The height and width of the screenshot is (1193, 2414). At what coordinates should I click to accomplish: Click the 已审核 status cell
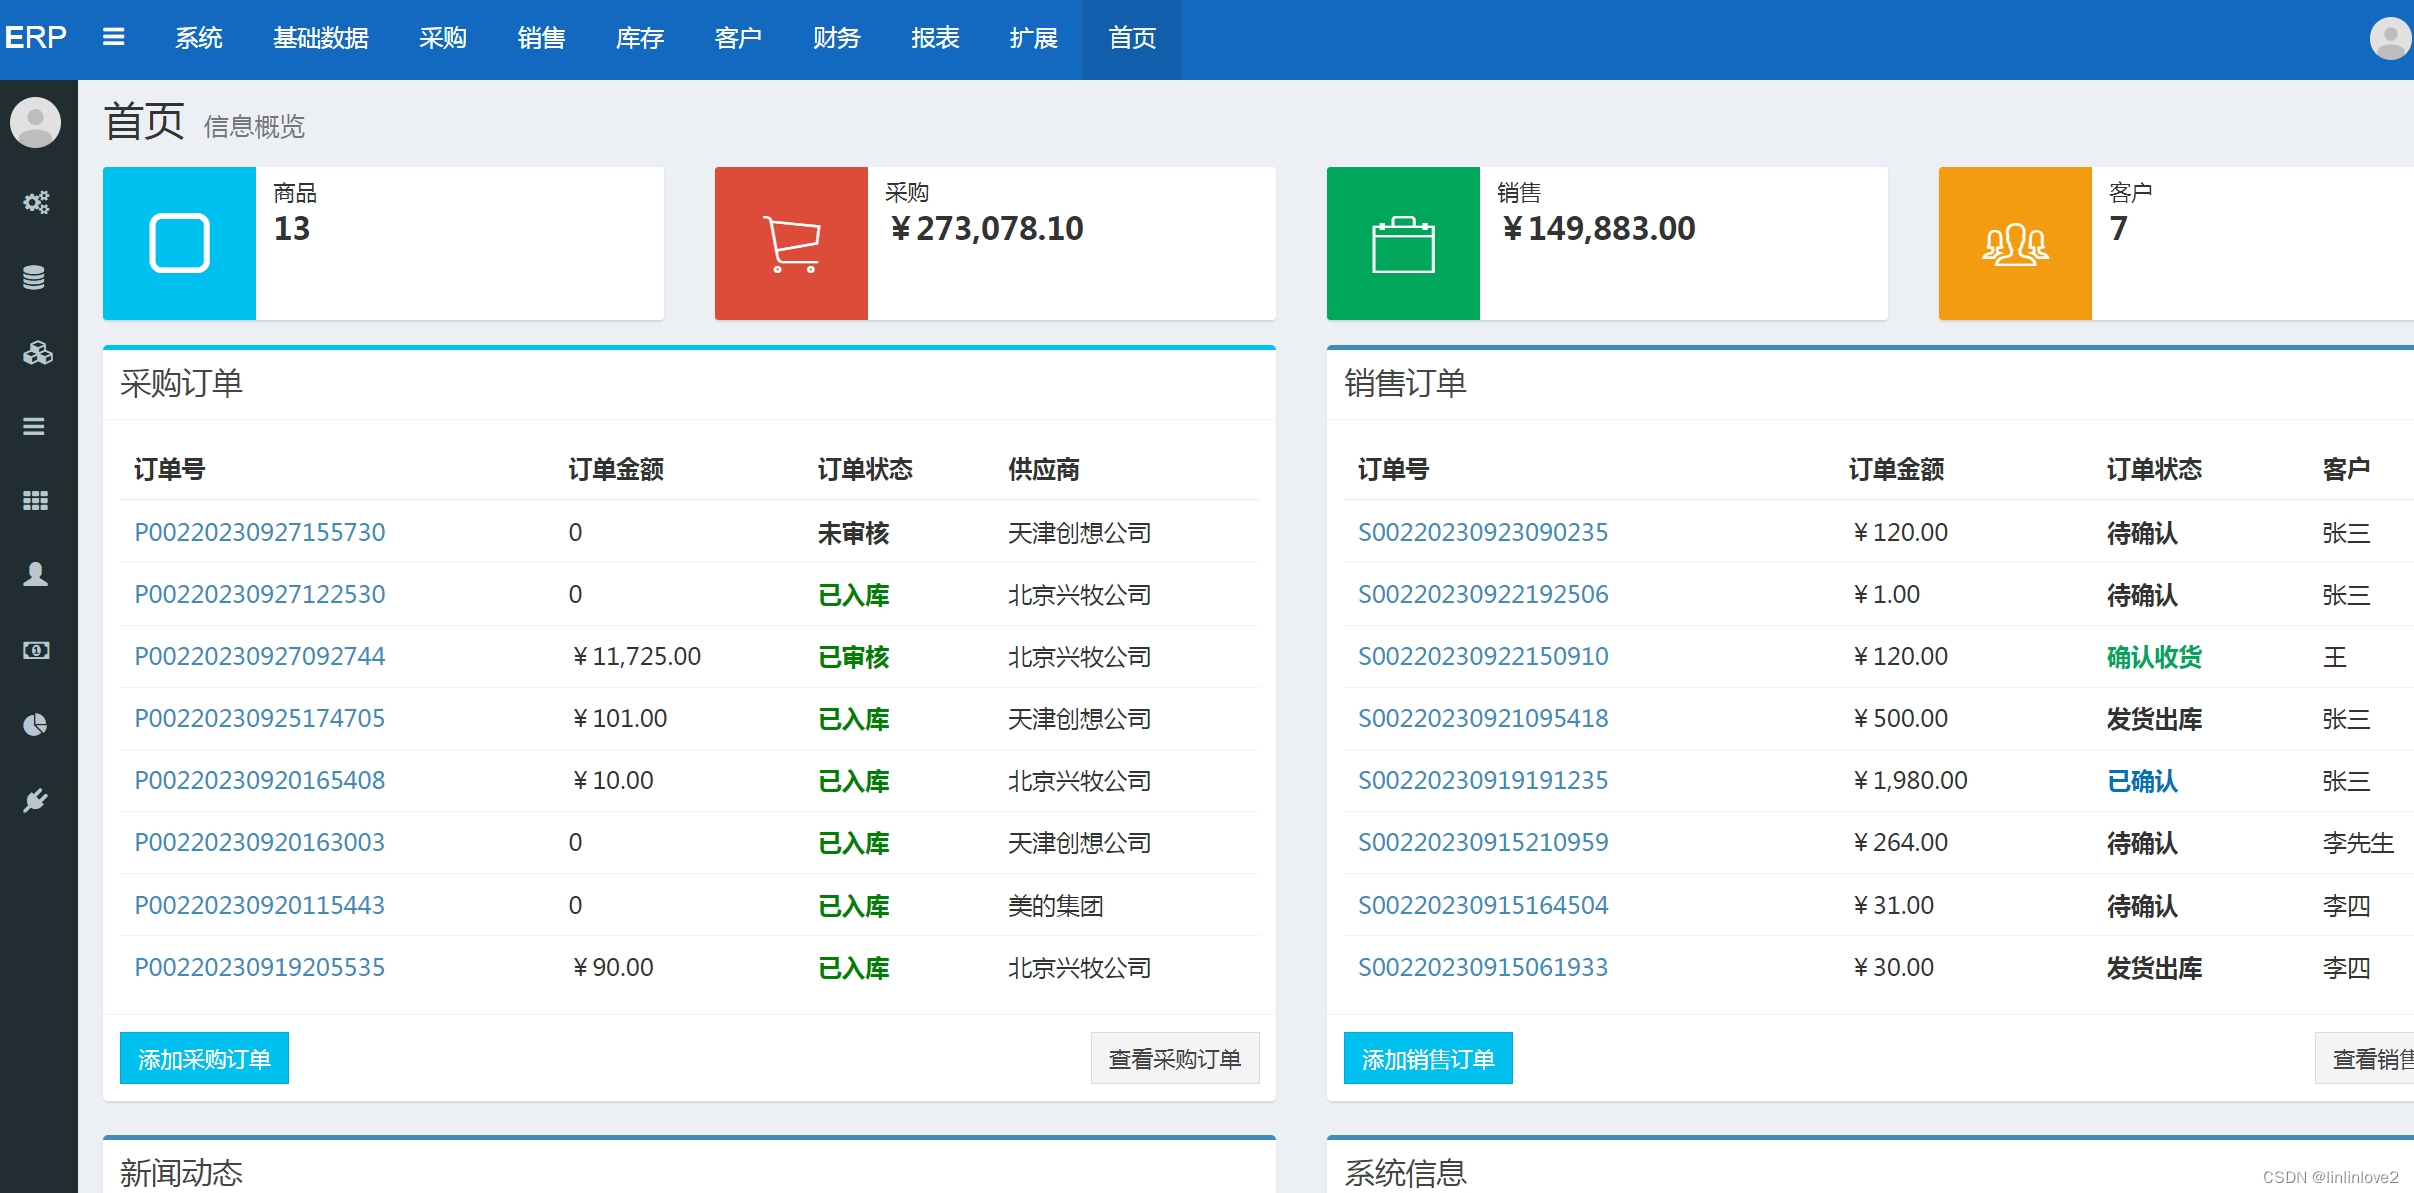[853, 657]
